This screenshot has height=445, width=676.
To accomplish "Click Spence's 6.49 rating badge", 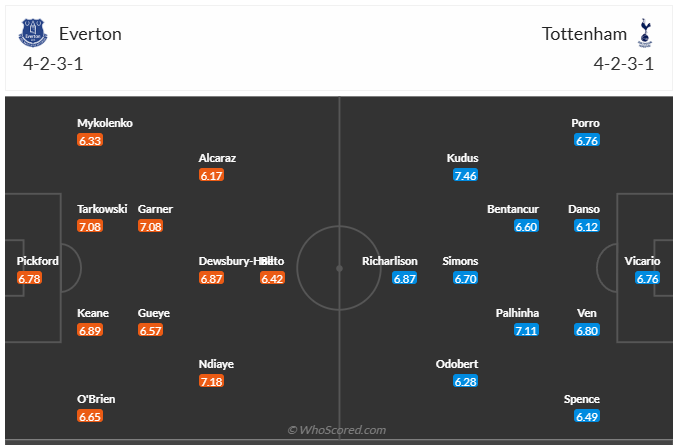I will pyautogui.click(x=587, y=417).
